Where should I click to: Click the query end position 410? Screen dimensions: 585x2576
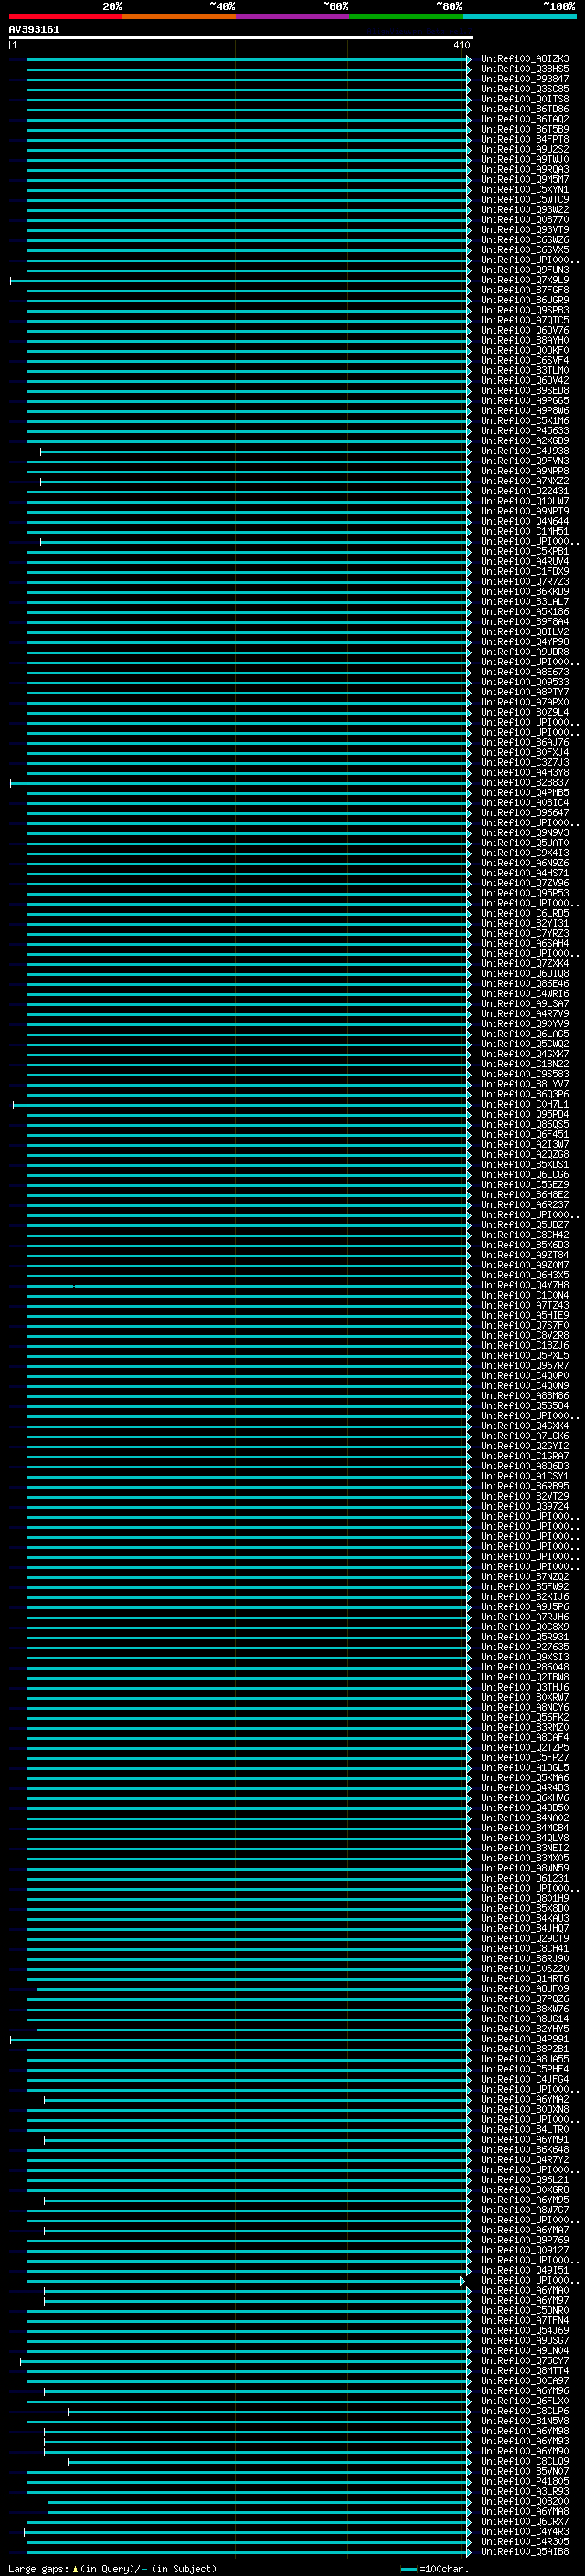coord(461,45)
